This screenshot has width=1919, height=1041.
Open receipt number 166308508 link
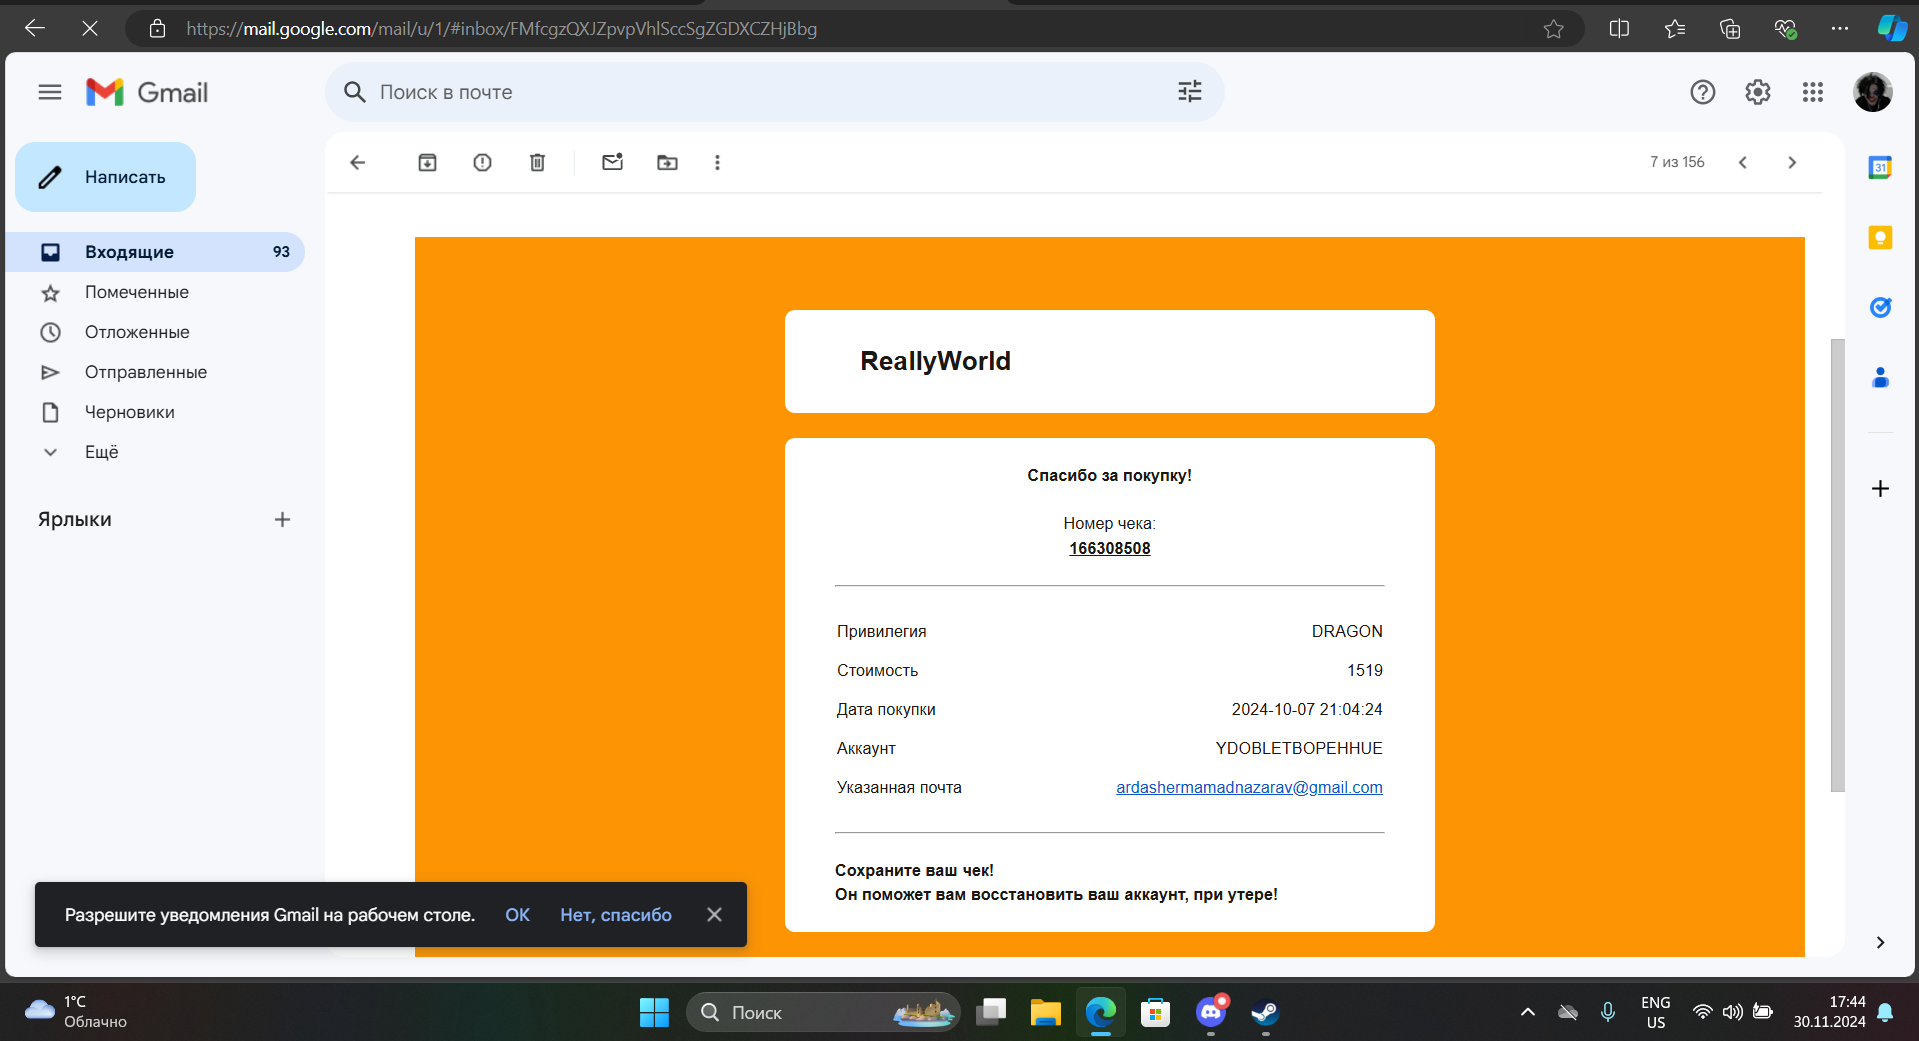(1109, 548)
